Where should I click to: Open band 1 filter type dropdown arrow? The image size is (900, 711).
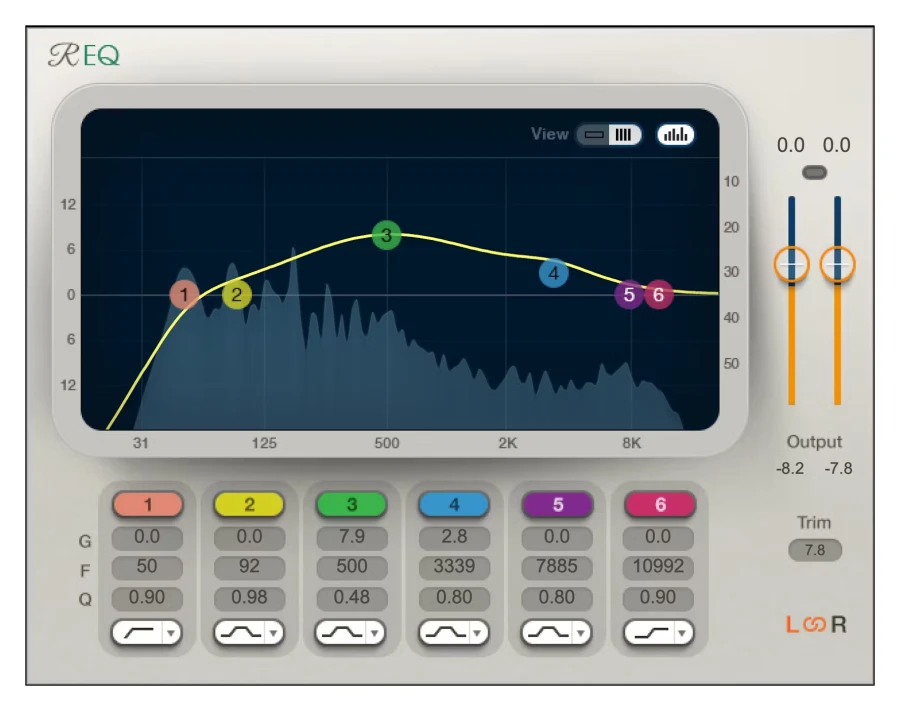tap(170, 634)
